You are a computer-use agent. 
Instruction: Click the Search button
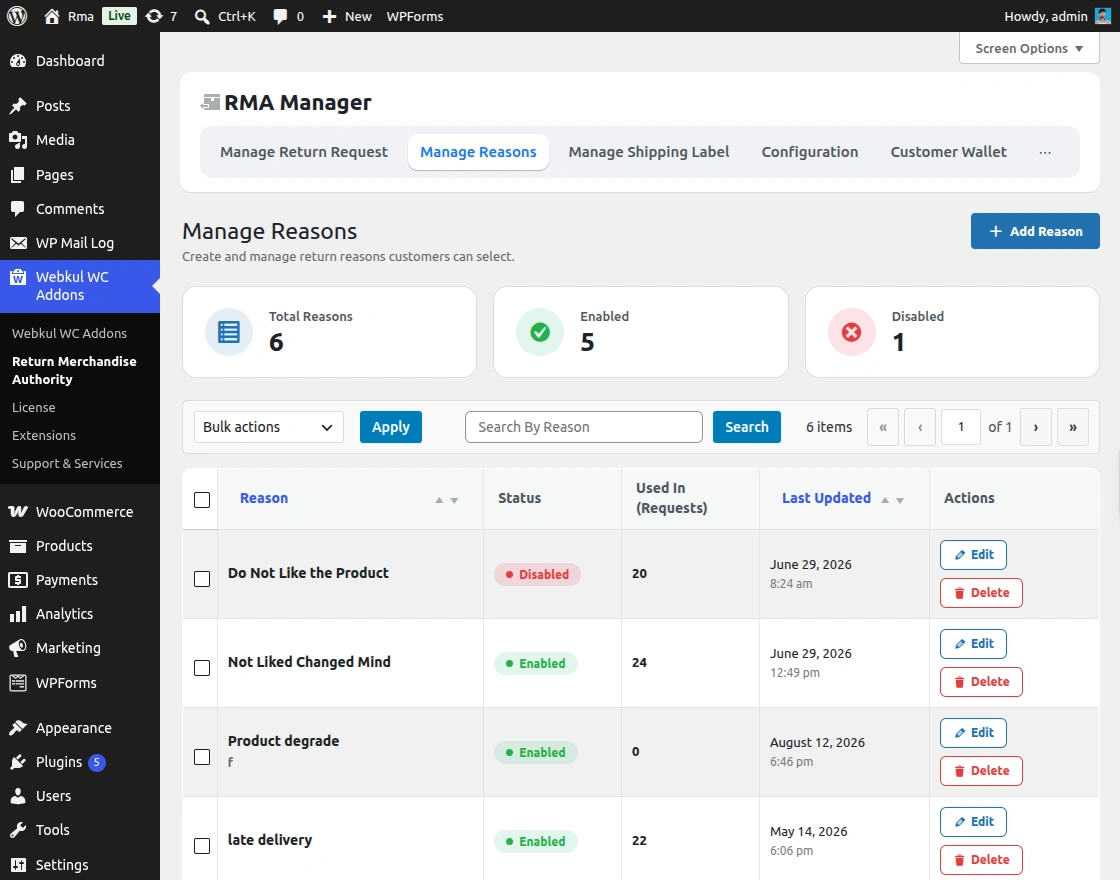[x=746, y=427]
